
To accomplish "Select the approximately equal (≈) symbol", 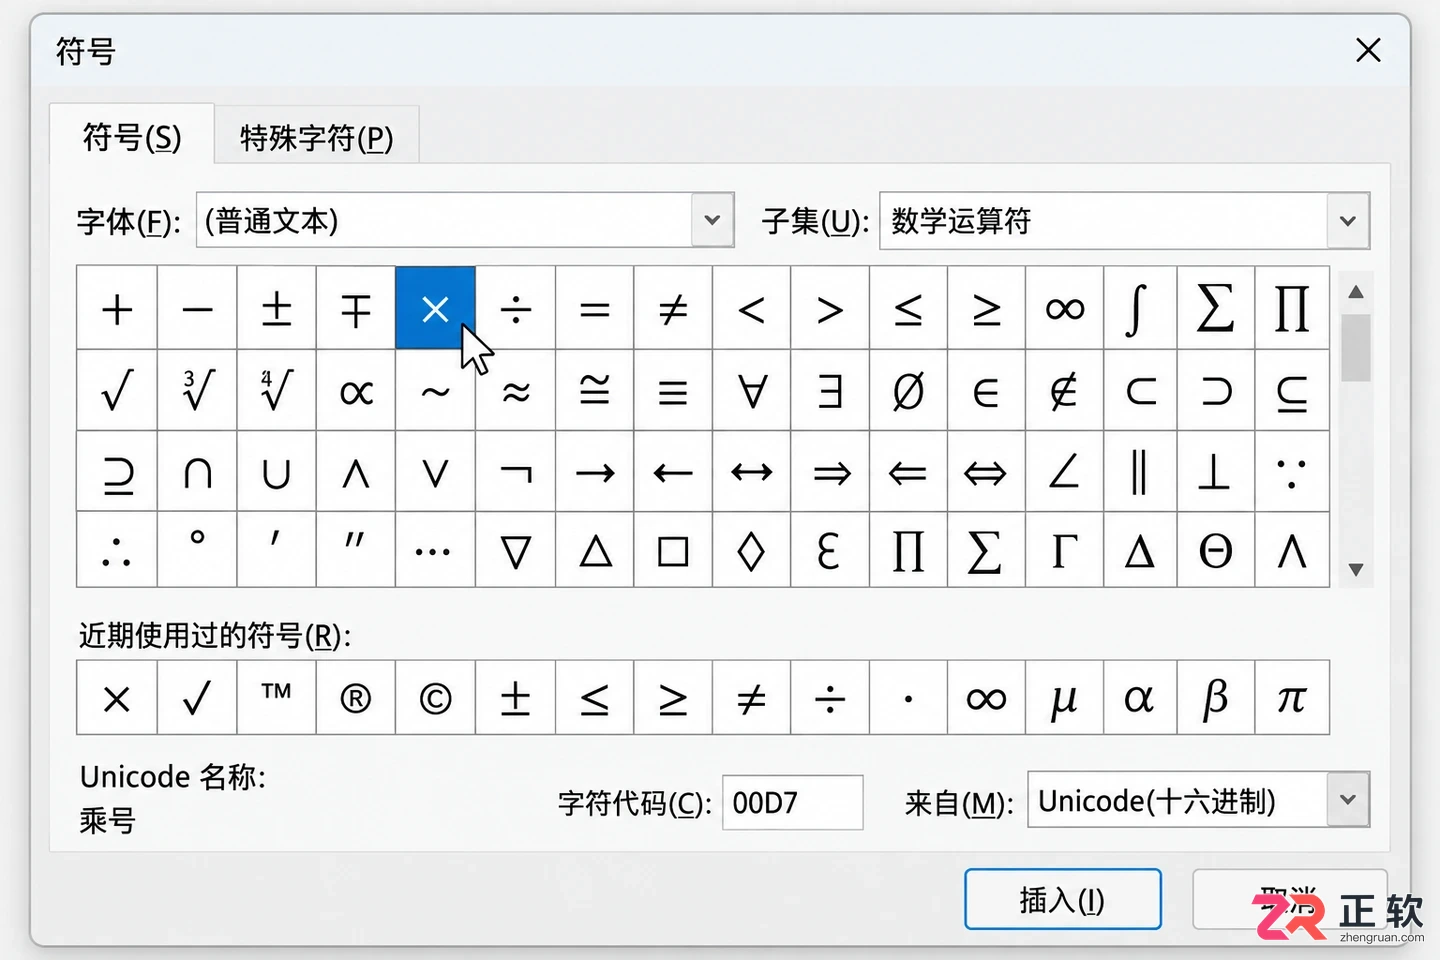I will (515, 390).
